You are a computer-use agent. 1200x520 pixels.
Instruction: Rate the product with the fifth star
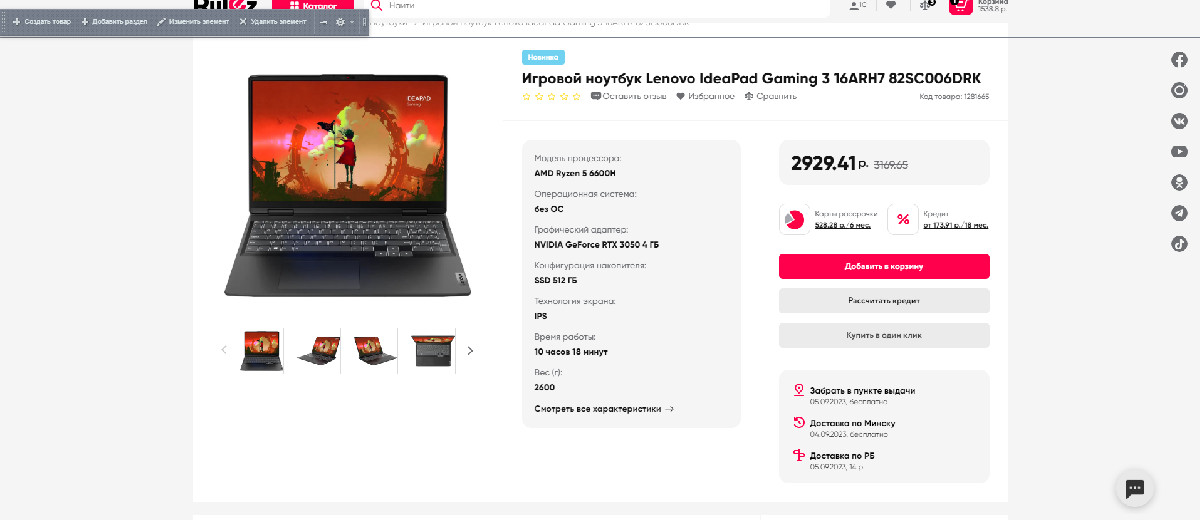pyautogui.click(x=576, y=96)
